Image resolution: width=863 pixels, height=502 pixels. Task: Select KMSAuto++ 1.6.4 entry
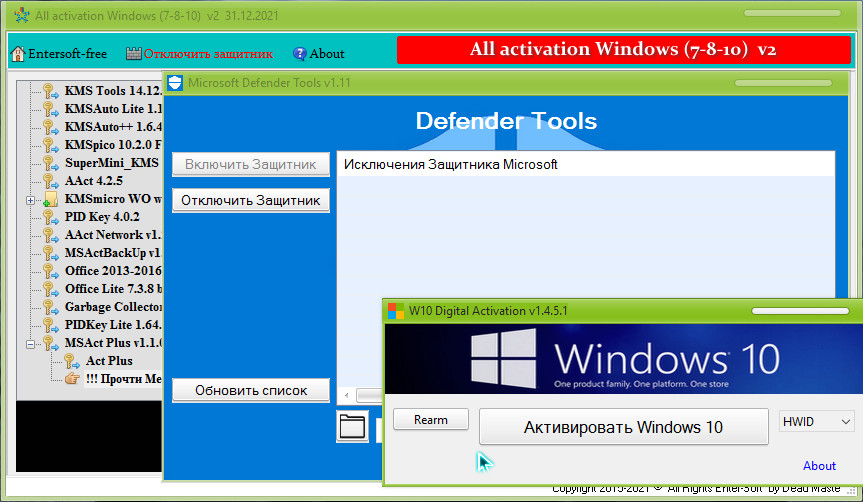[x=113, y=127]
